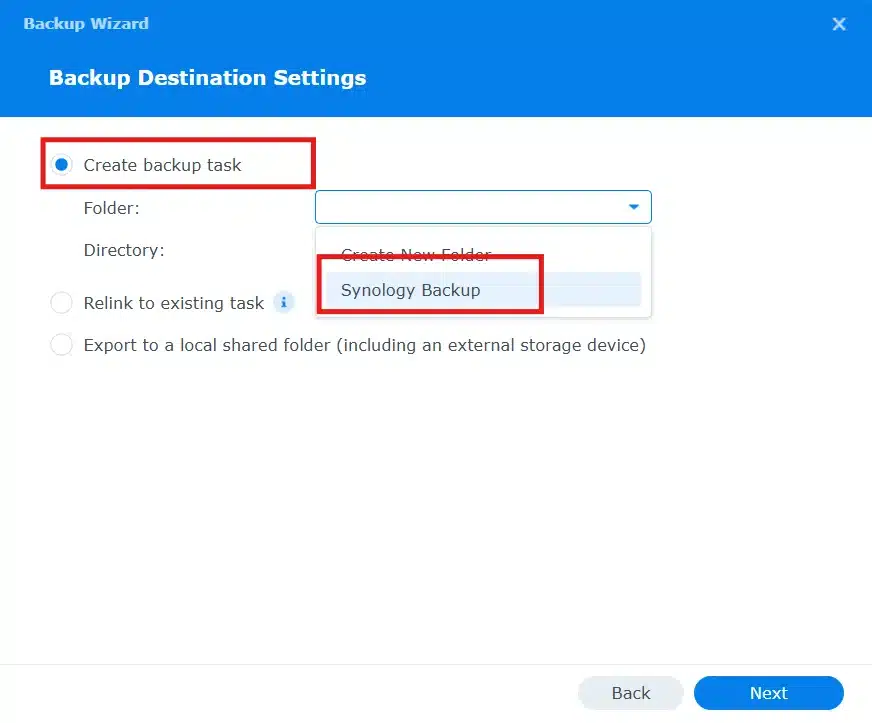Select the Create backup task option
Viewport: 872px width, 723px height.
[62, 163]
